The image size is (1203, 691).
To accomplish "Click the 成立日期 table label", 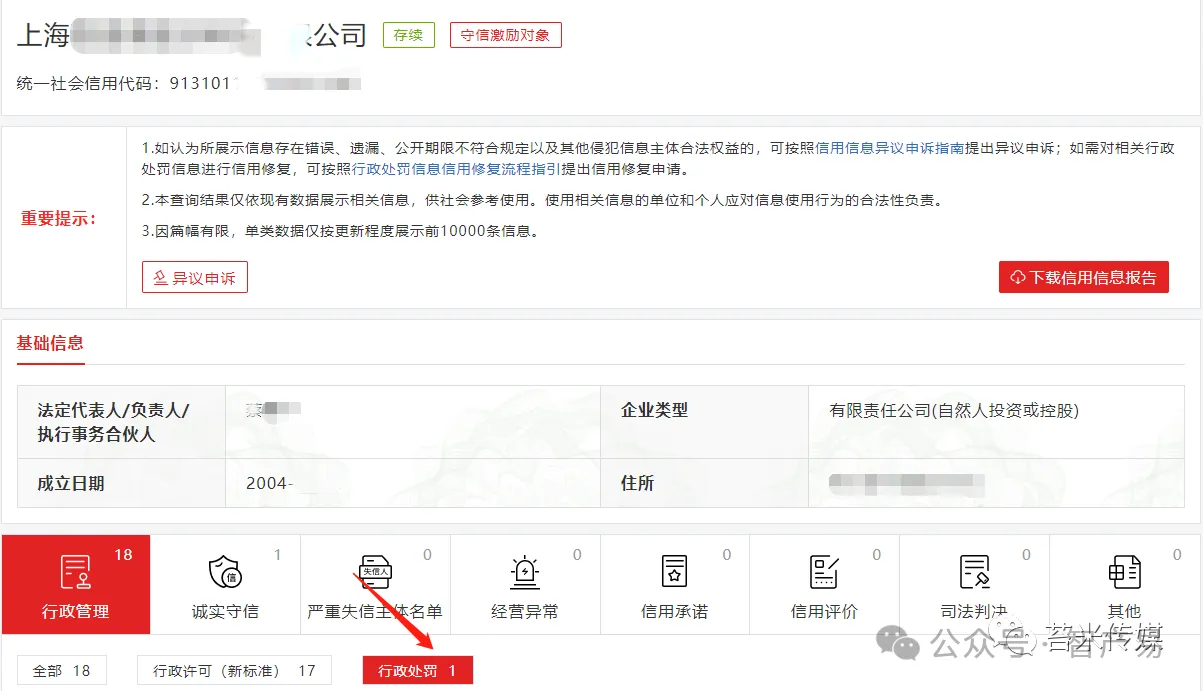I will pos(71,483).
